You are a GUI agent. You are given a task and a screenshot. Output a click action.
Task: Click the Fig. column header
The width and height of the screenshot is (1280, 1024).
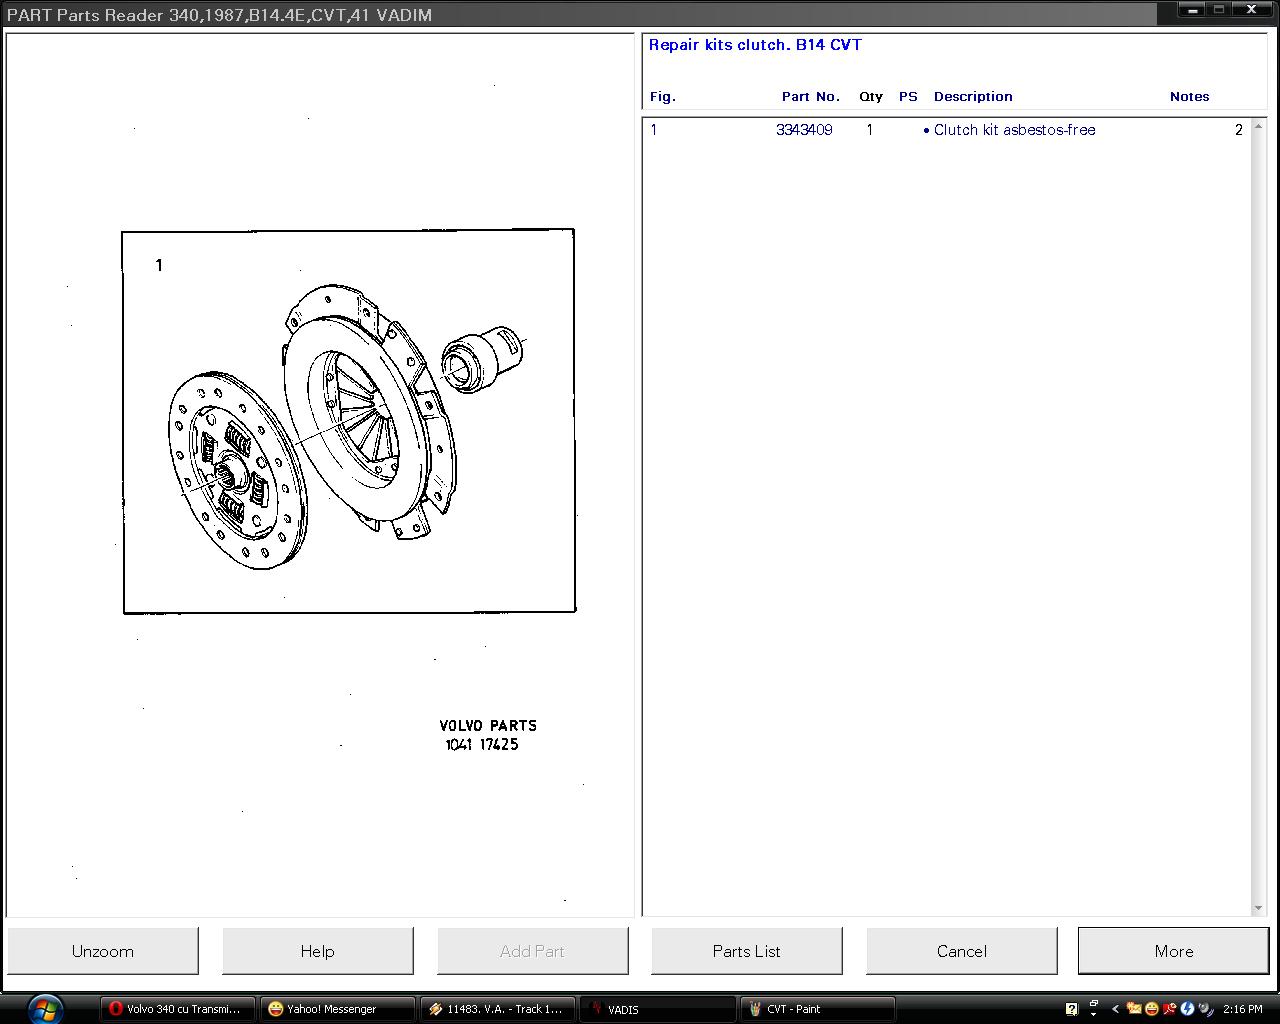click(x=663, y=97)
